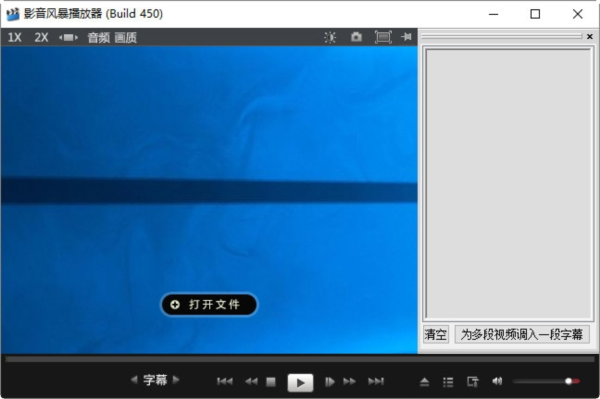Click the volume slider track
Viewport: 600px width, 399px height.
[546, 381]
